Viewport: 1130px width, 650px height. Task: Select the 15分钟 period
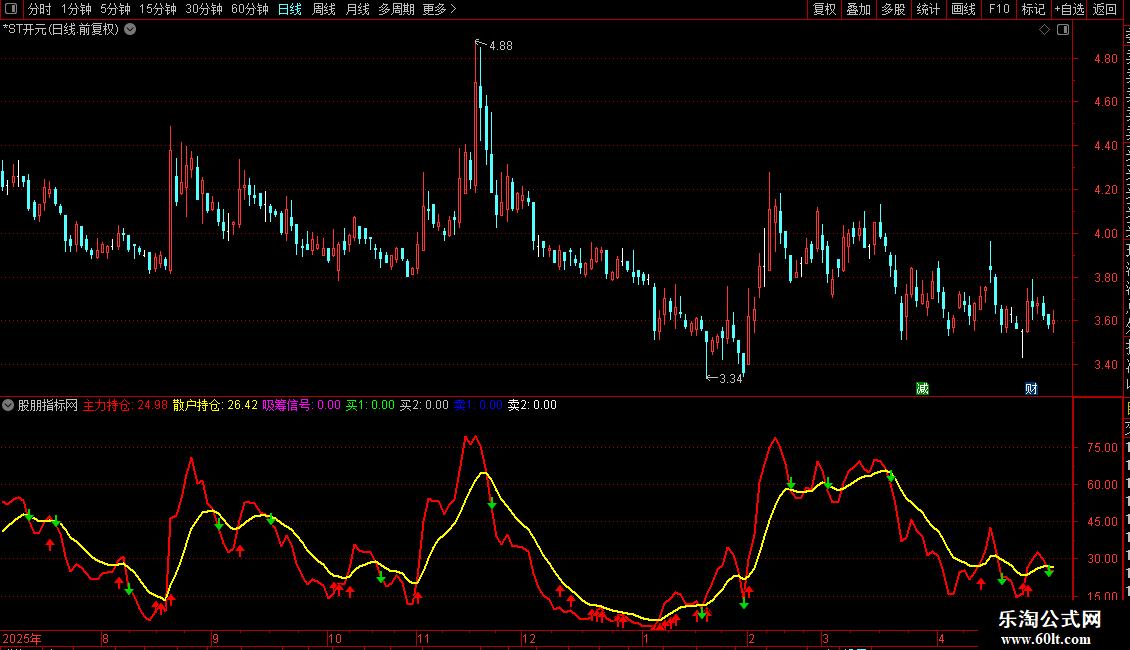[158, 9]
